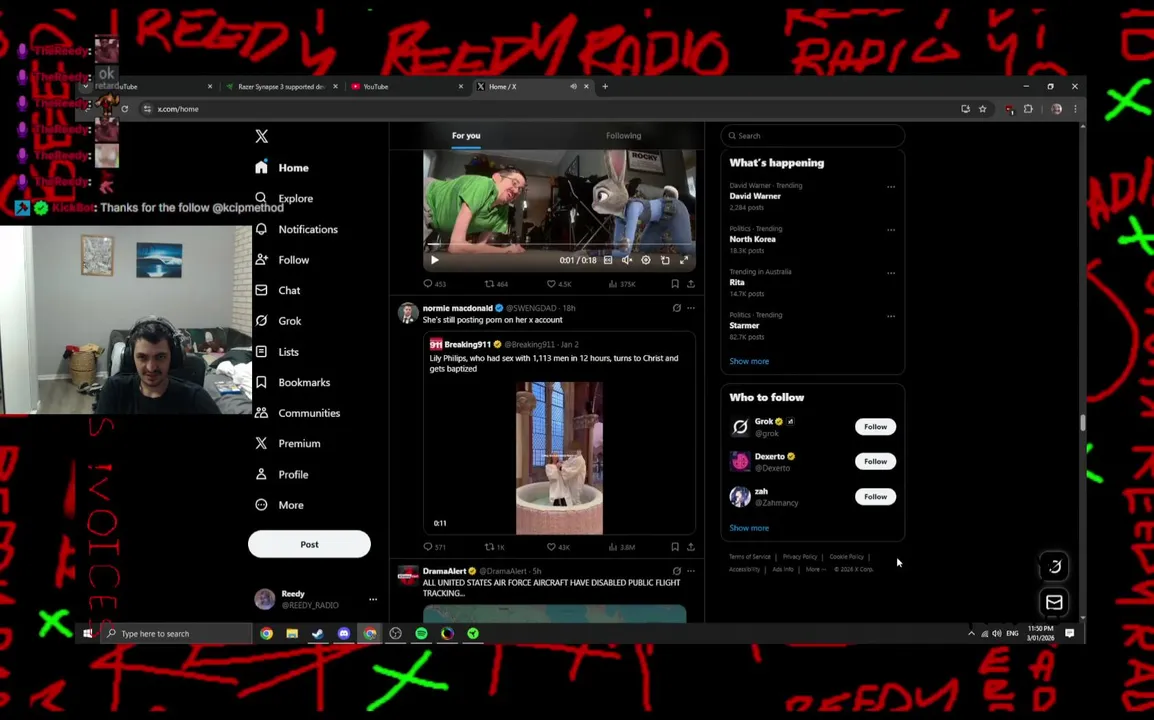This screenshot has width=1154, height=720.
Task: Open more menu on normie macdonald's post
Action: (690, 308)
